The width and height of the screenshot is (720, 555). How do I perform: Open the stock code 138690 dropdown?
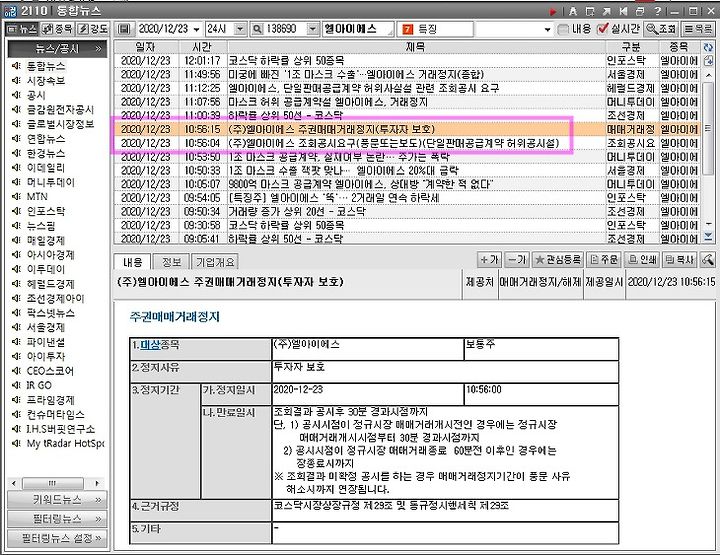click(x=312, y=29)
